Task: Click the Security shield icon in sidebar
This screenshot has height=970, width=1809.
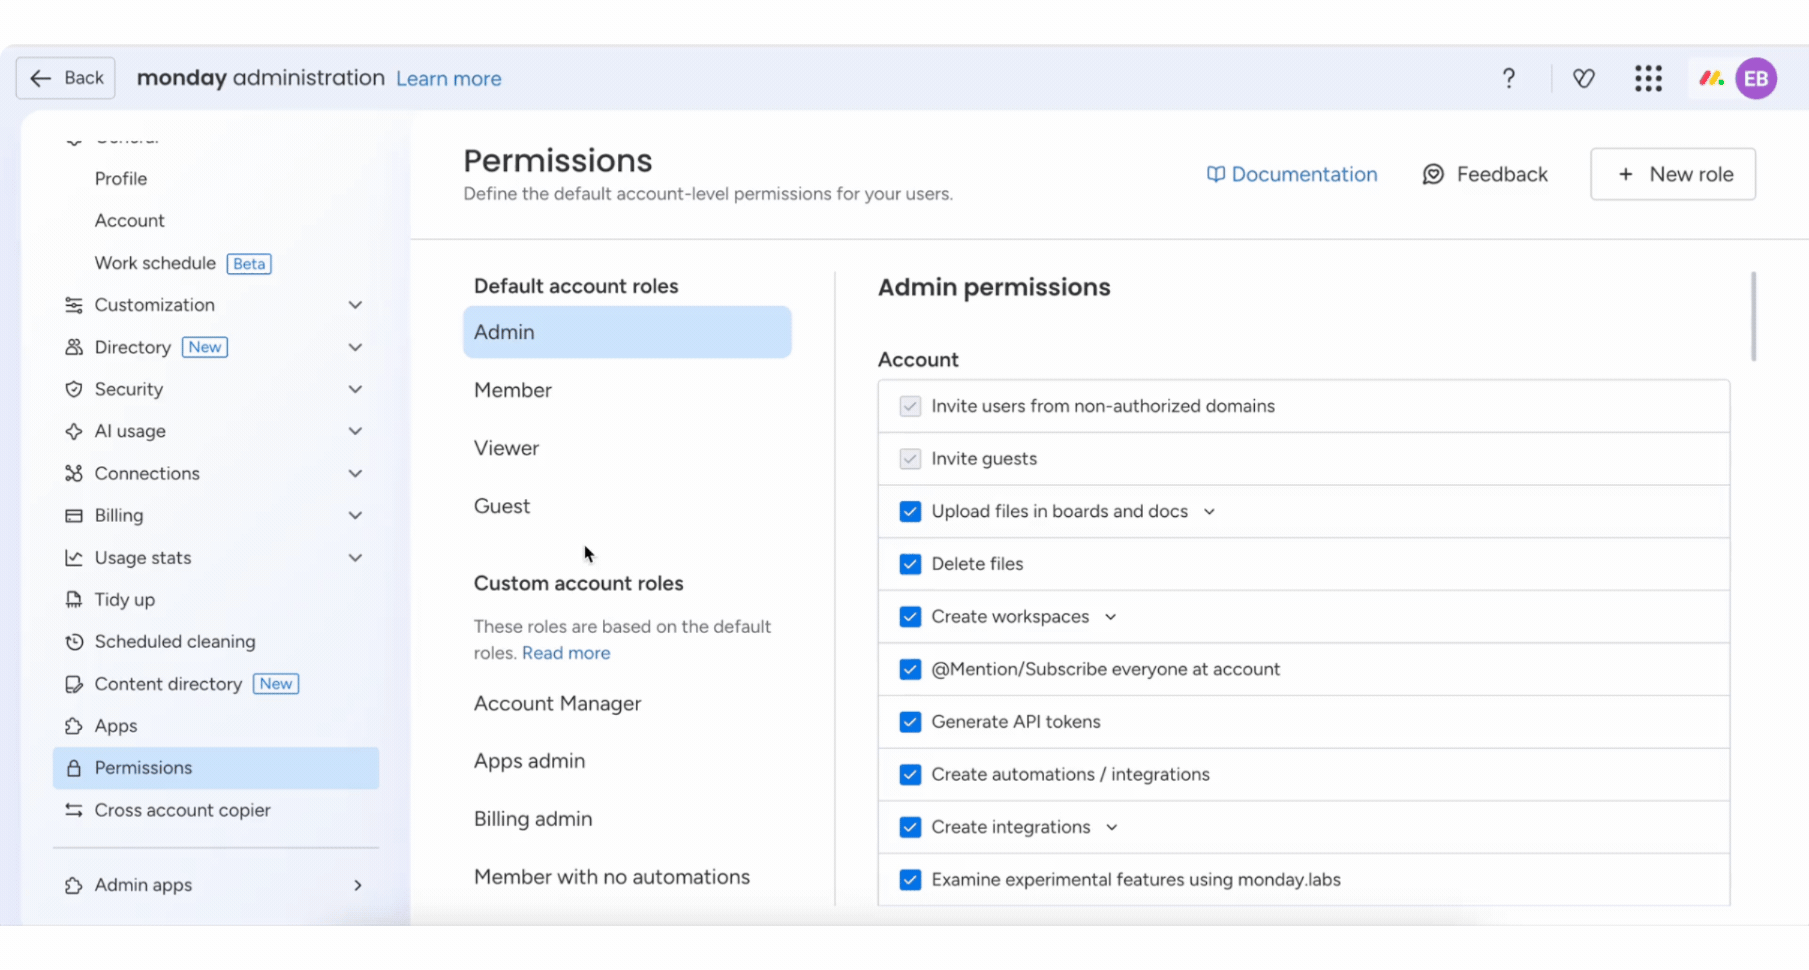Action: click(x=74, y=389)
